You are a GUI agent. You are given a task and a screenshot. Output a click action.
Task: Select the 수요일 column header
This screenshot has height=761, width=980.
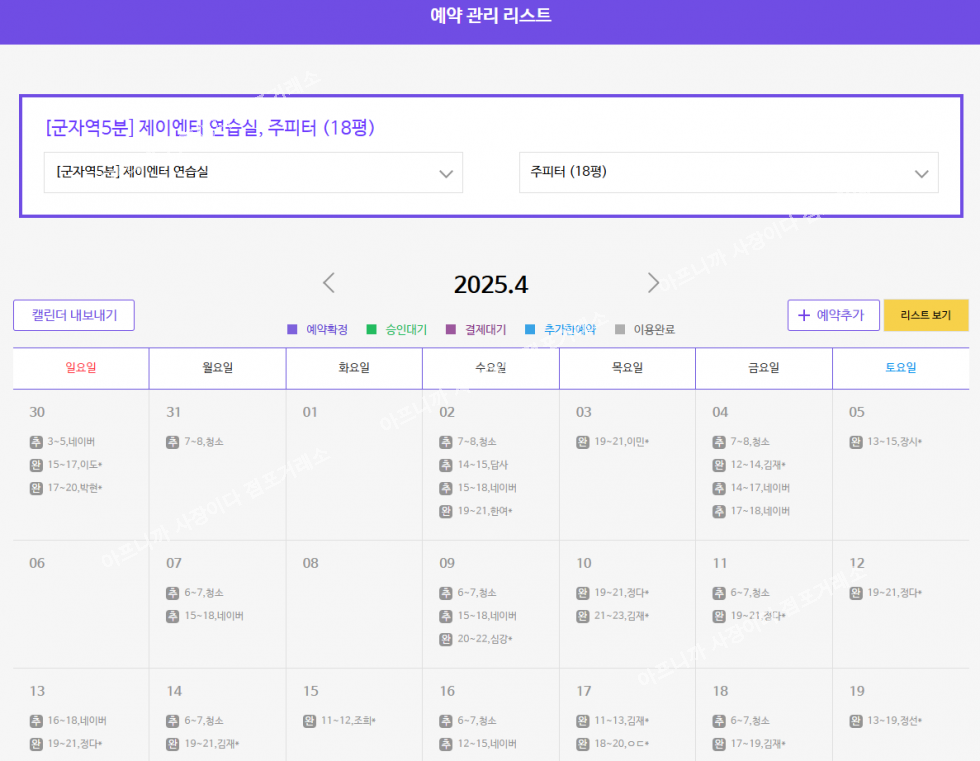pos(490,368)
